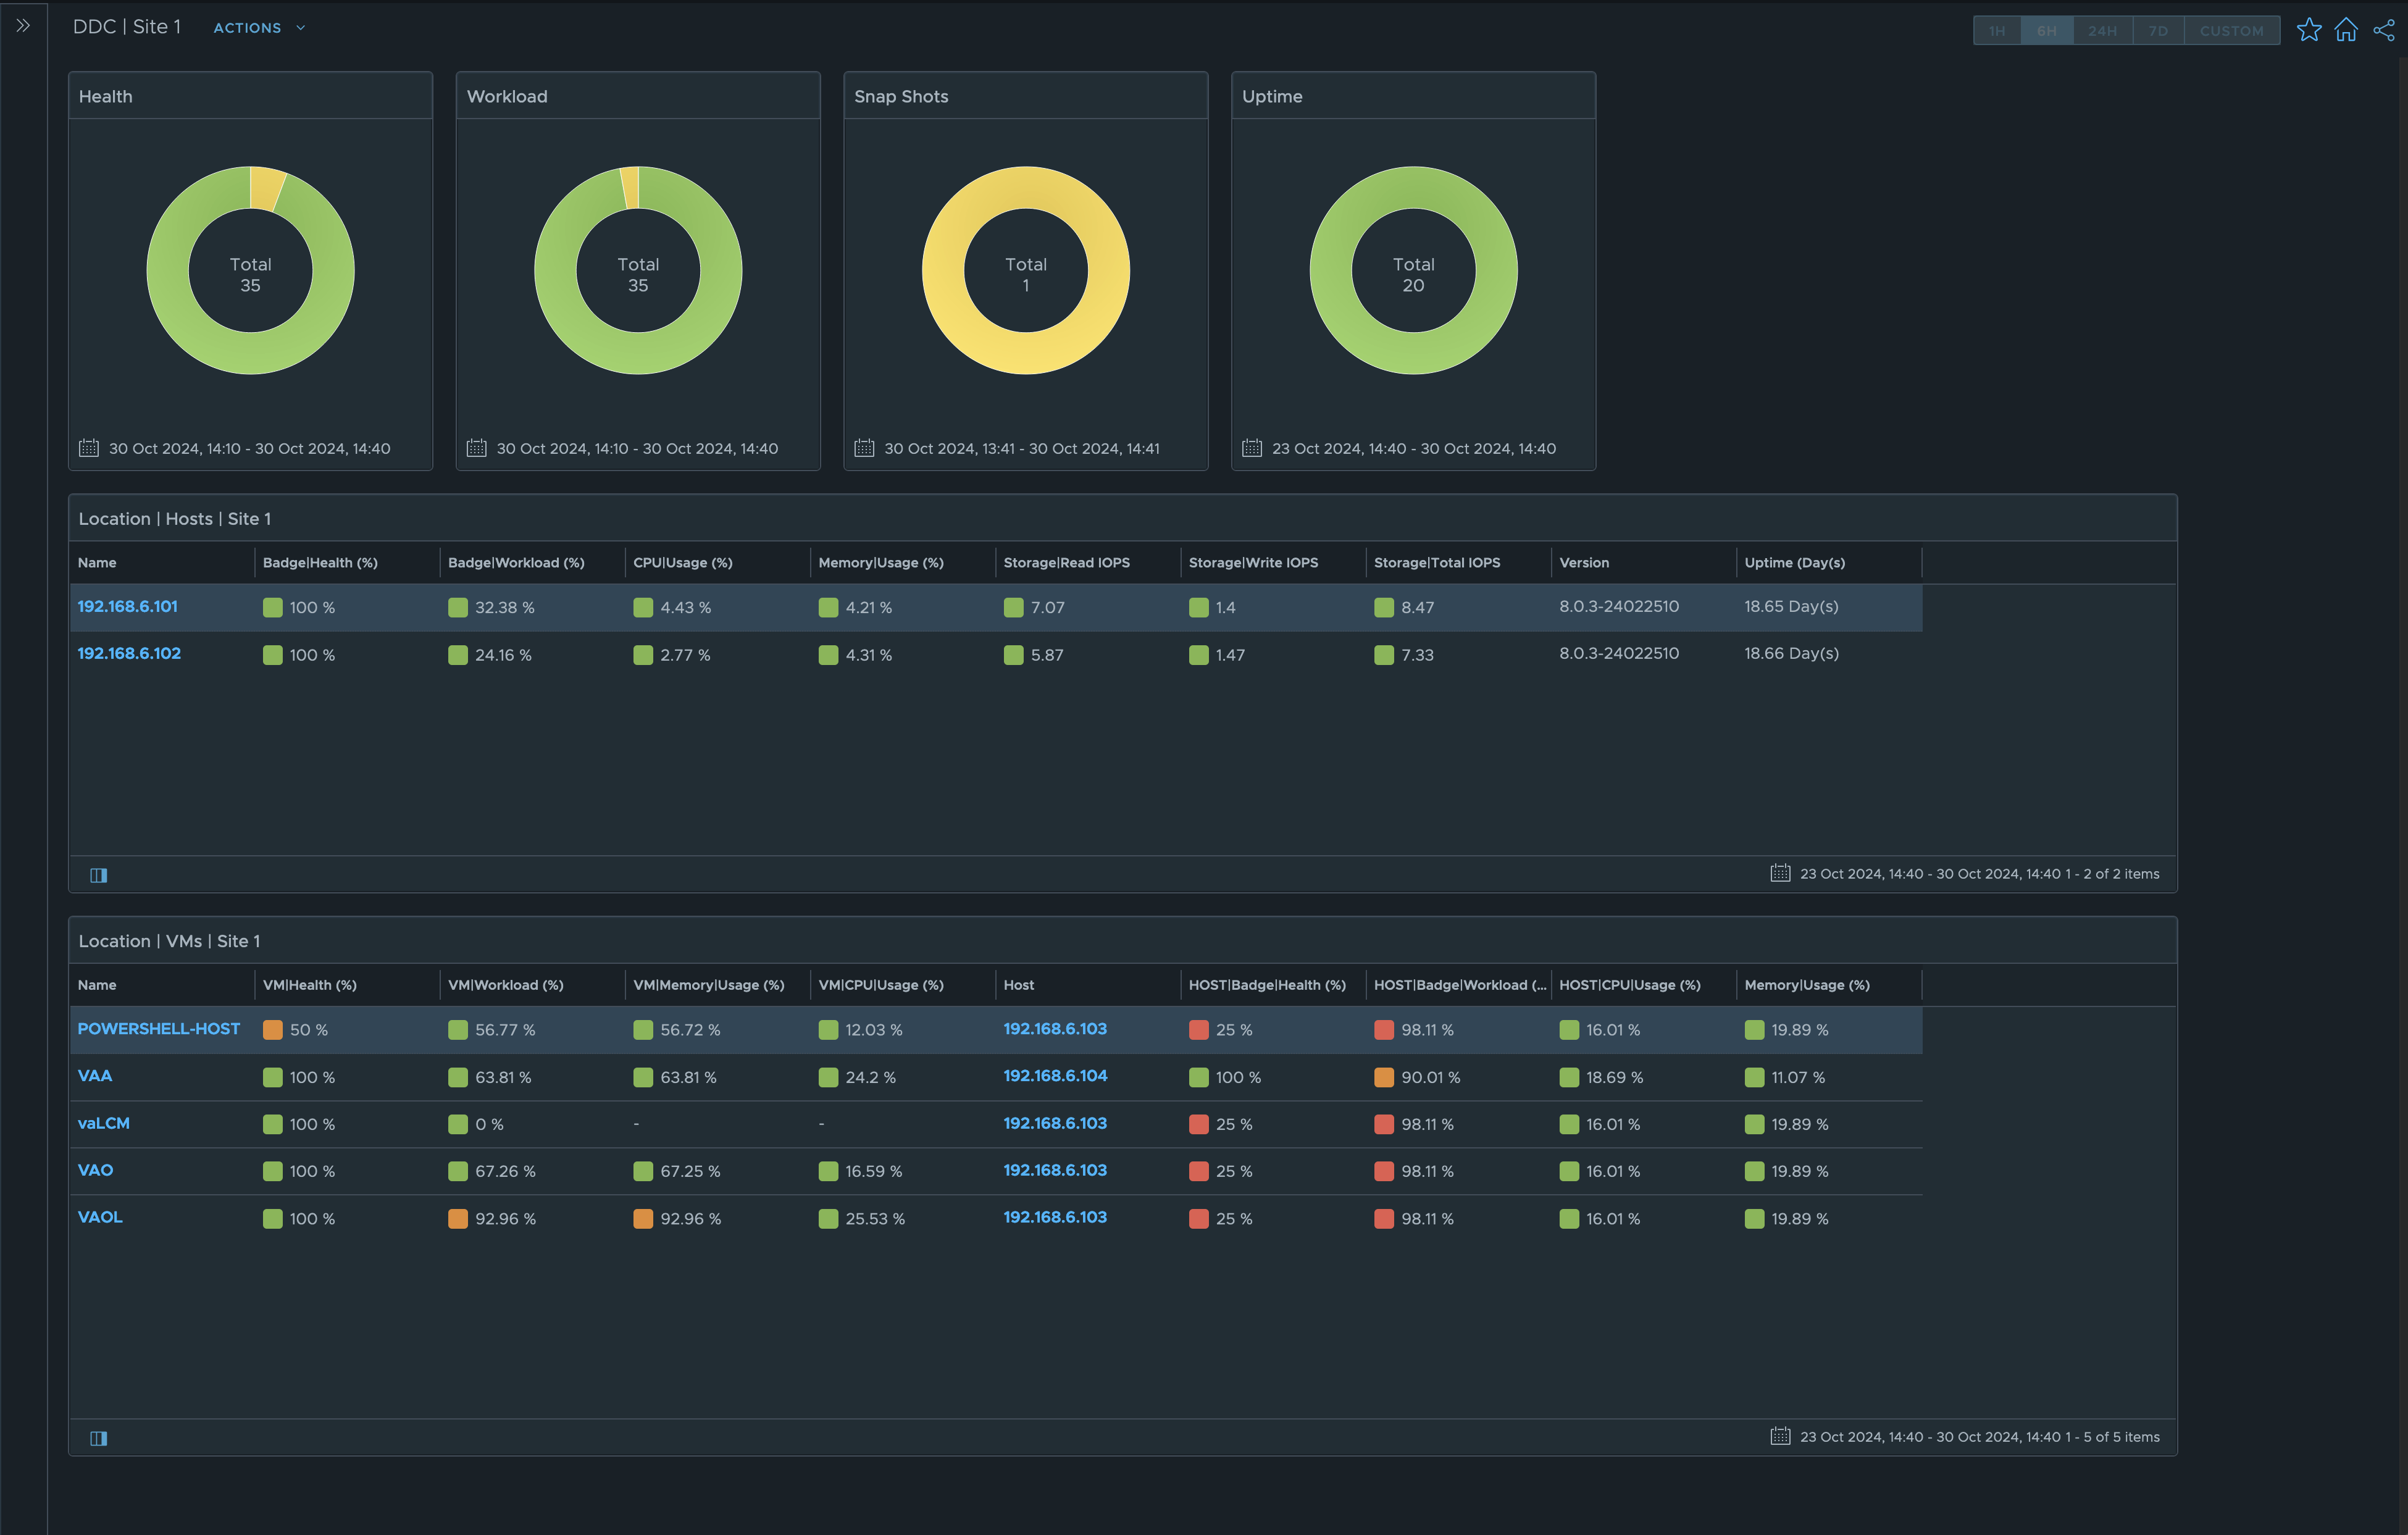Click the home dashboard icon
Screen dimensions: 2408x1535
coord(2346,30)
